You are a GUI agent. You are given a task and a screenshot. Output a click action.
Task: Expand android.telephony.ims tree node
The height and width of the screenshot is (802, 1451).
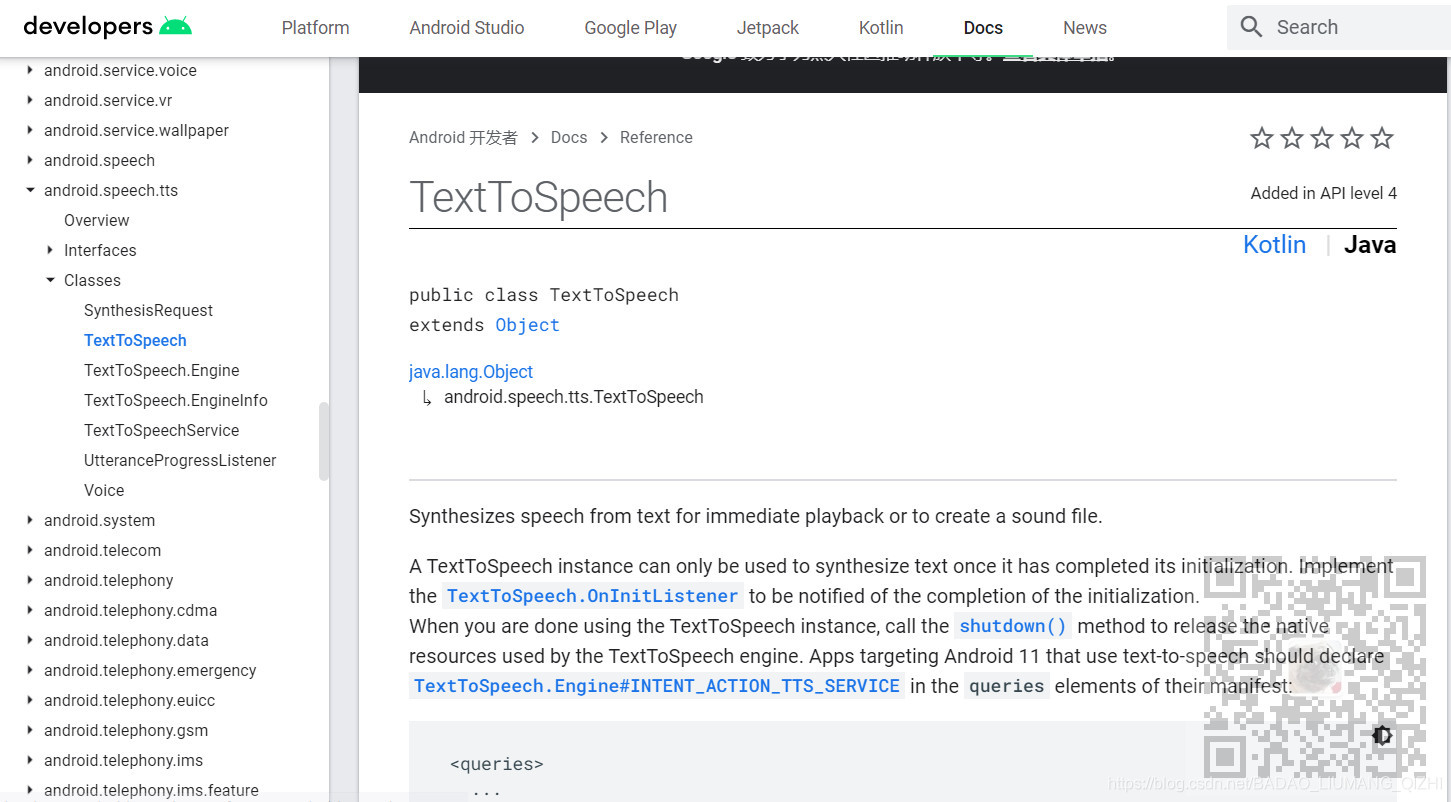(30, 760)
